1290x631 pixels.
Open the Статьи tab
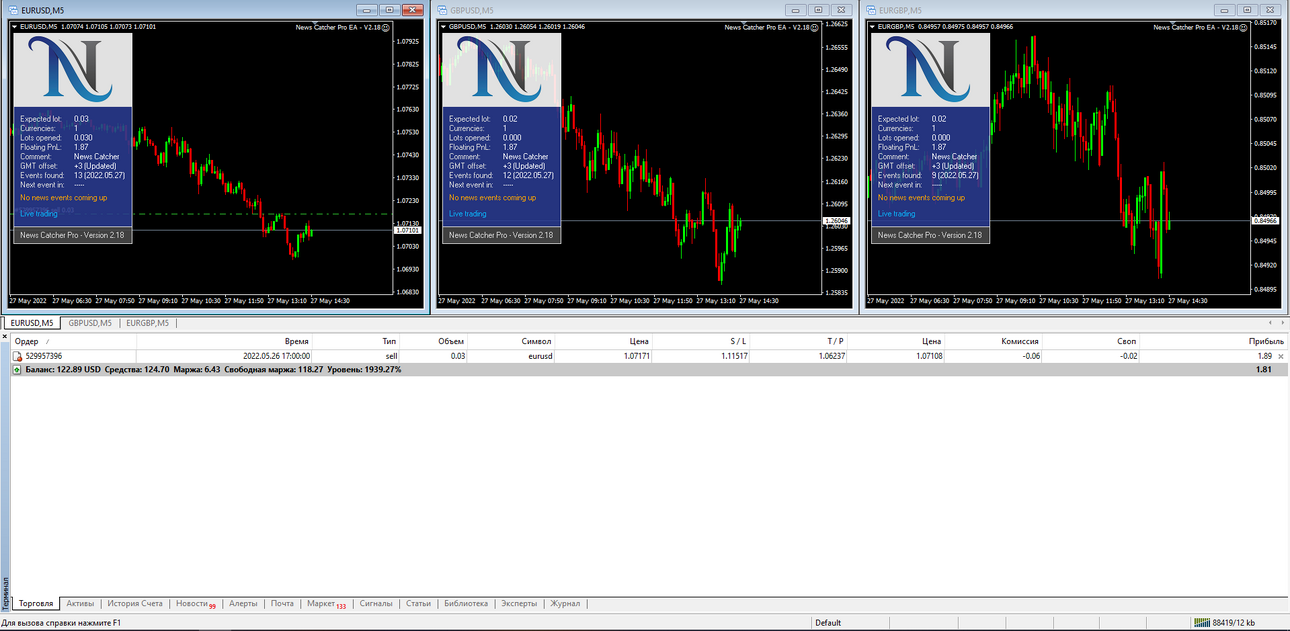pos(418,604)
